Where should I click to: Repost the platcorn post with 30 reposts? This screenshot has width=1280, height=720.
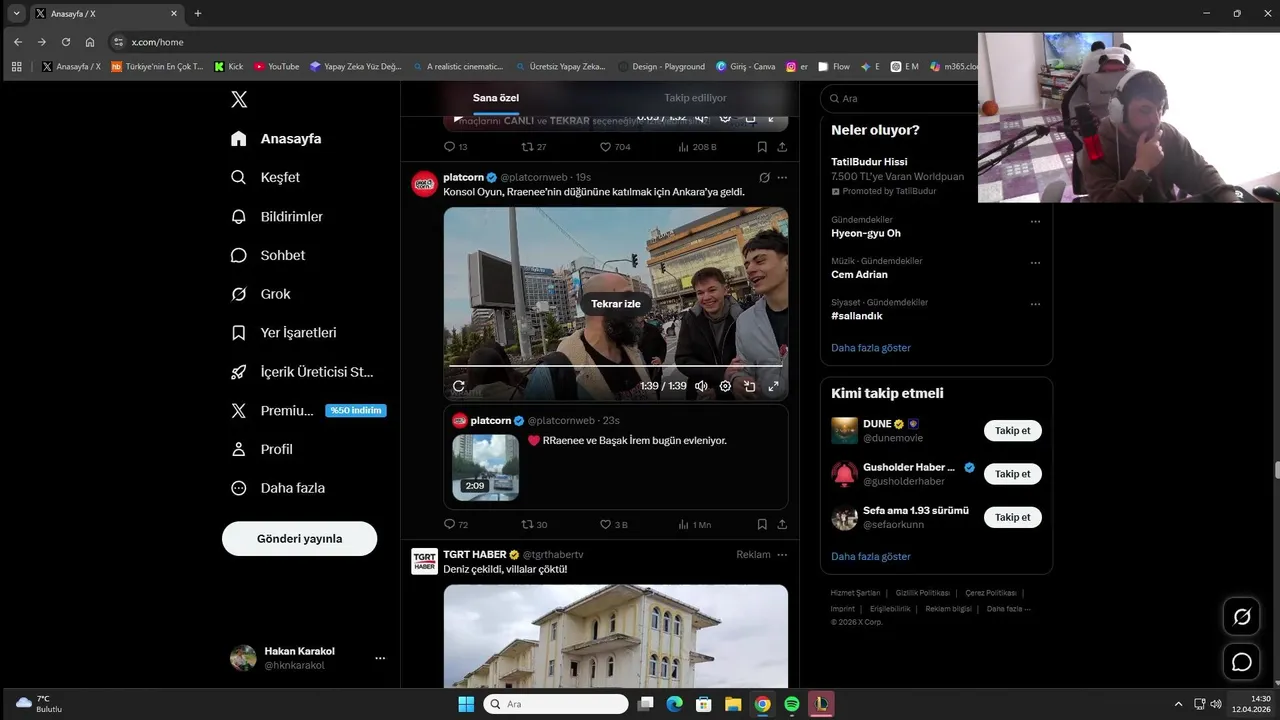pyautogui.click(x=534, y=524)
